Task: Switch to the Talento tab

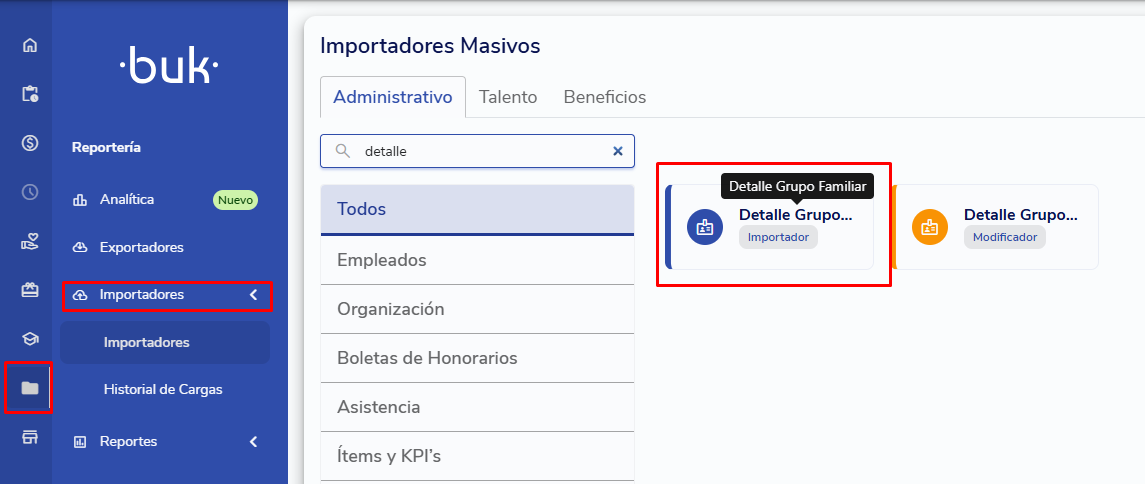Action: (508, 97)
